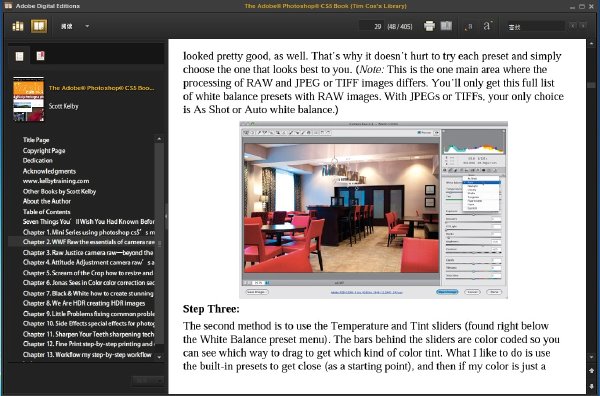Go to previous search result arrow

click(572, 26)
